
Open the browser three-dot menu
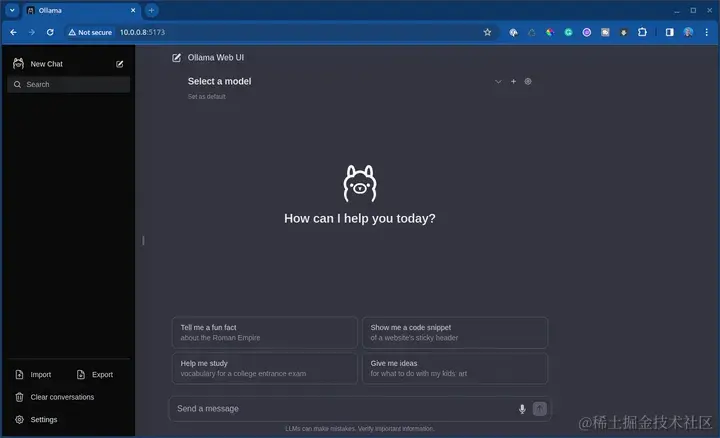[707, 32]
